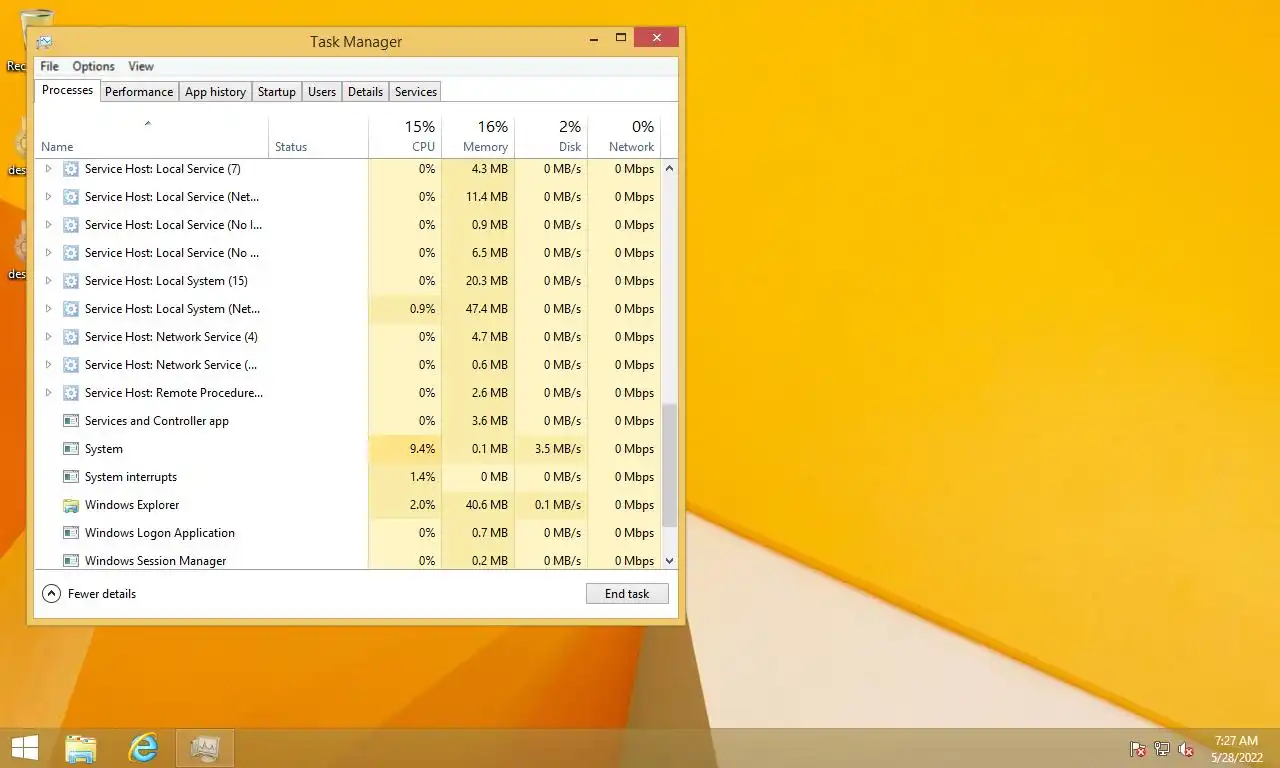Click the Windows Session Manager icon

tap(71, 561)
